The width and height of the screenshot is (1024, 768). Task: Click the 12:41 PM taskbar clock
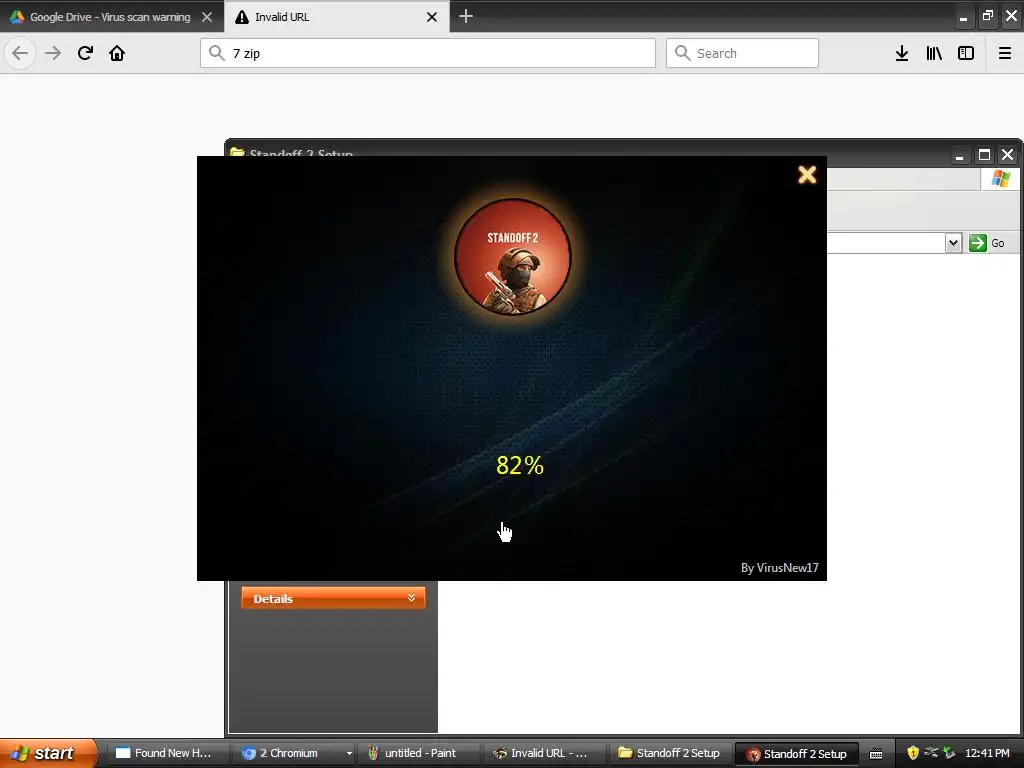tap(987, 753)
